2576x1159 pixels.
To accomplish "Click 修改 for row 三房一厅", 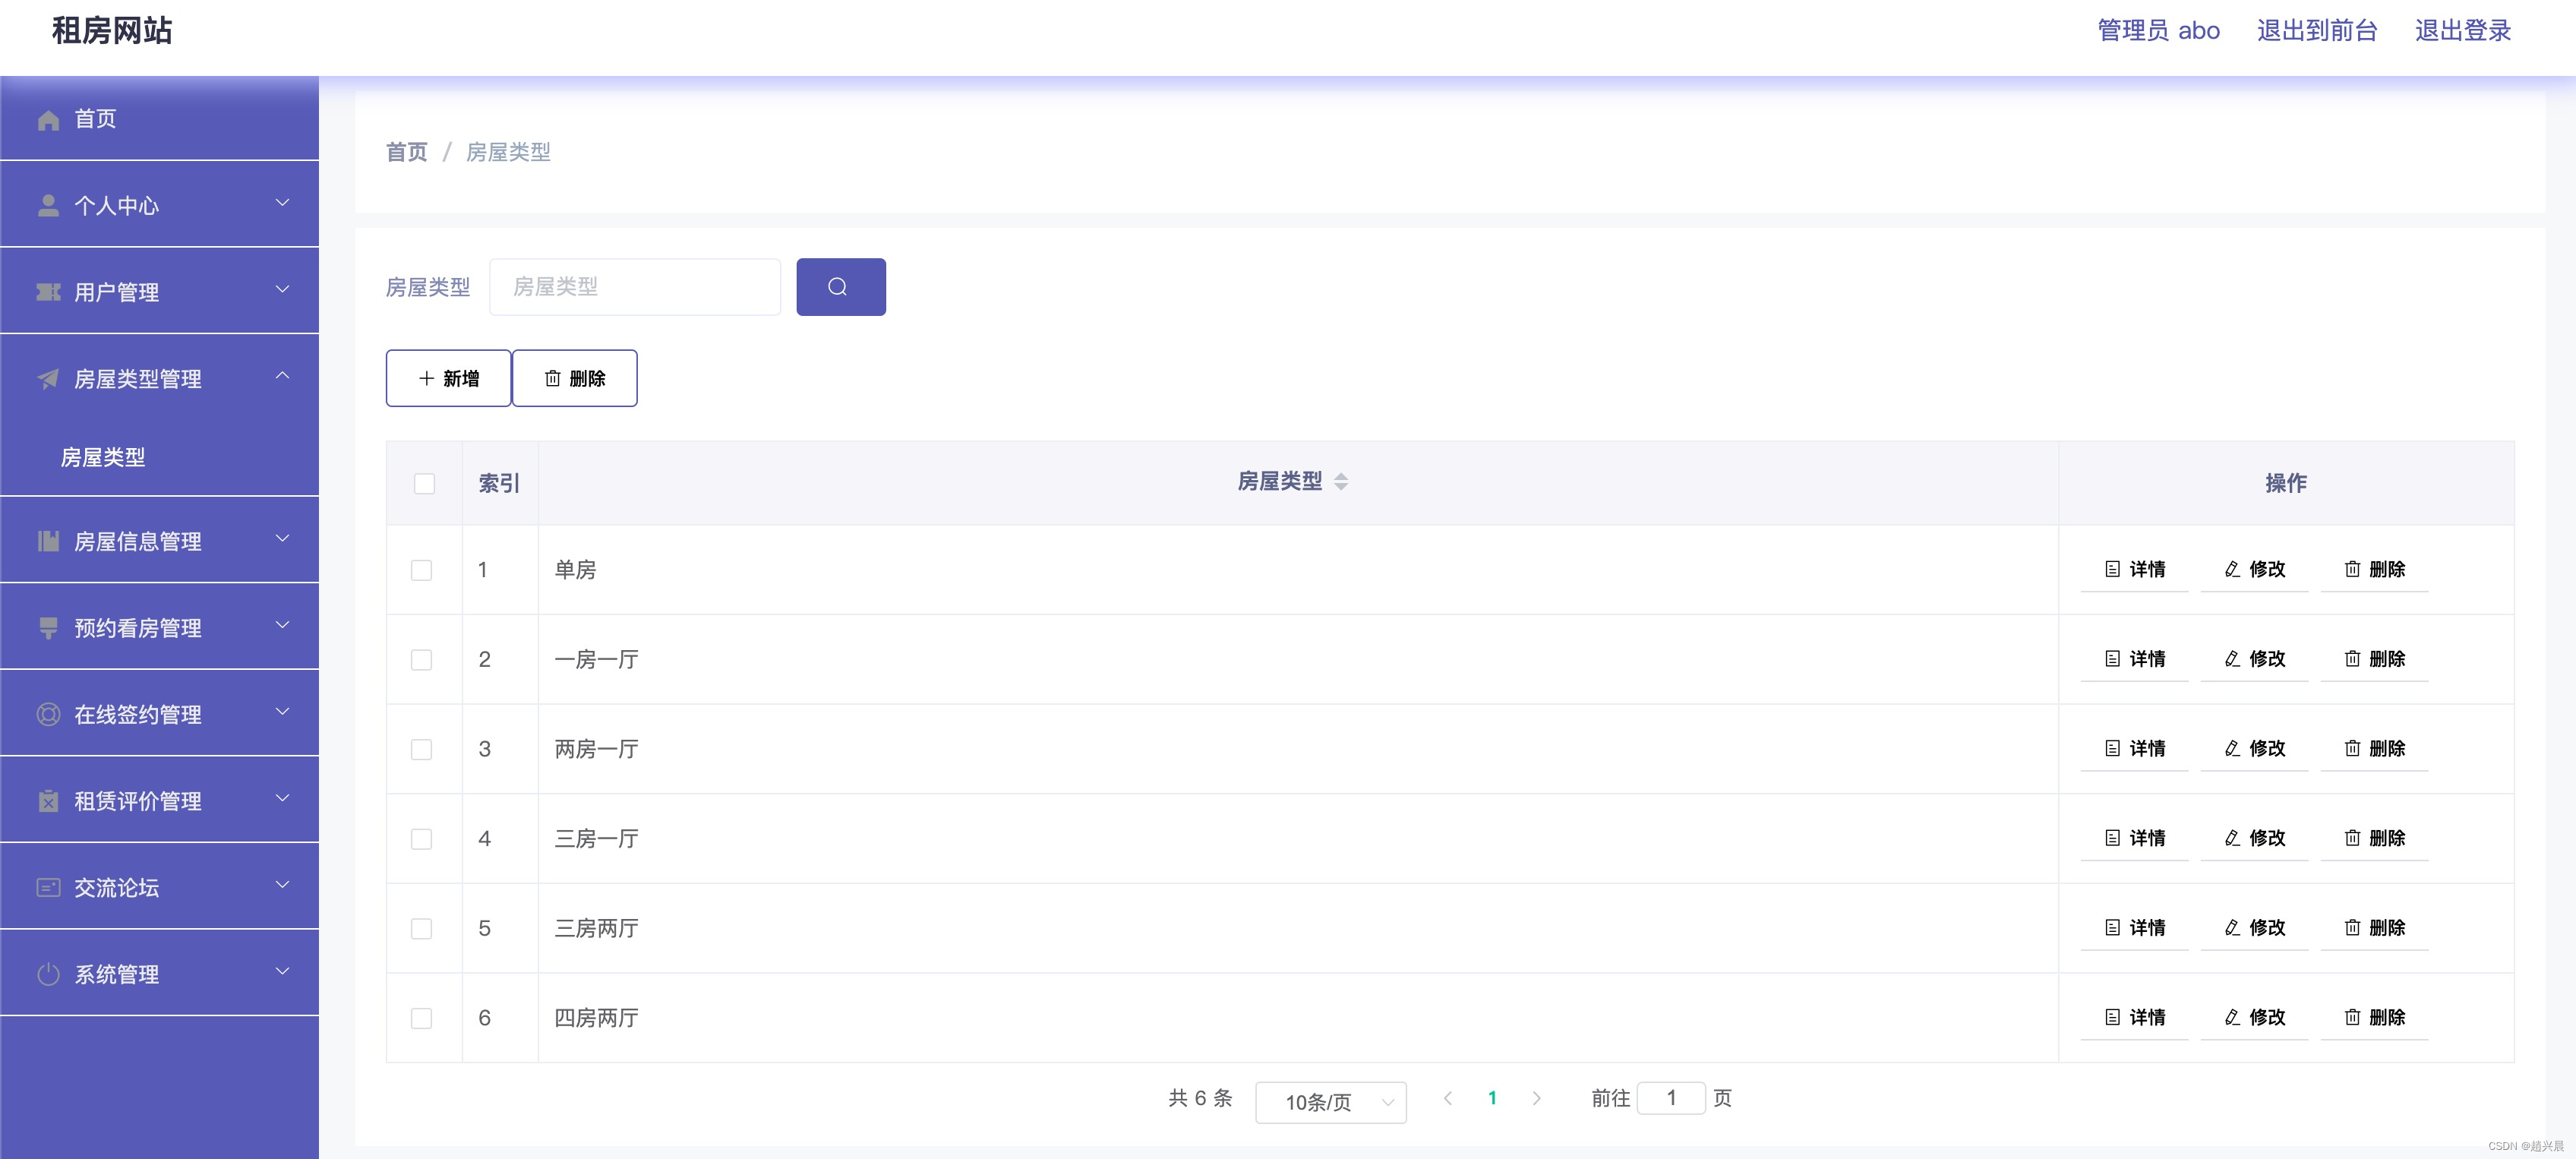I will click(2254, 838).
